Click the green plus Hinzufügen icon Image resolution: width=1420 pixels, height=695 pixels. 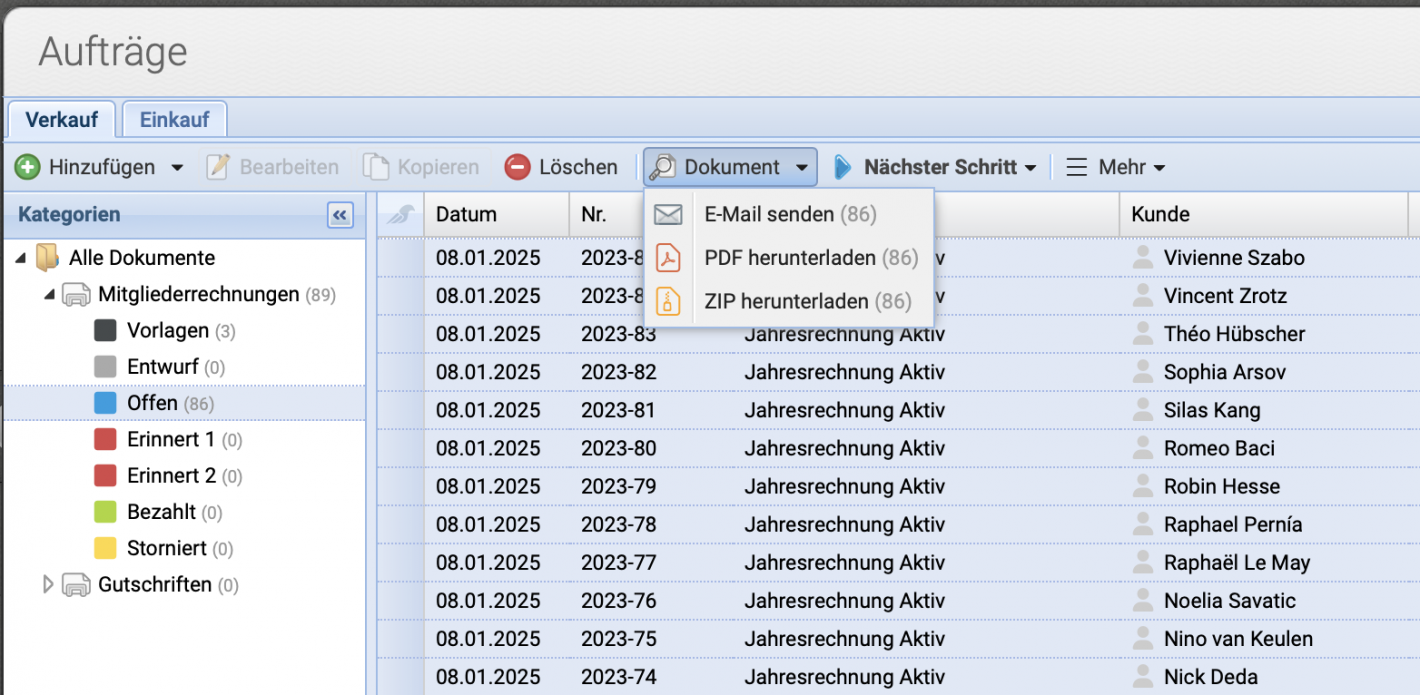click(x=27, y=167)
